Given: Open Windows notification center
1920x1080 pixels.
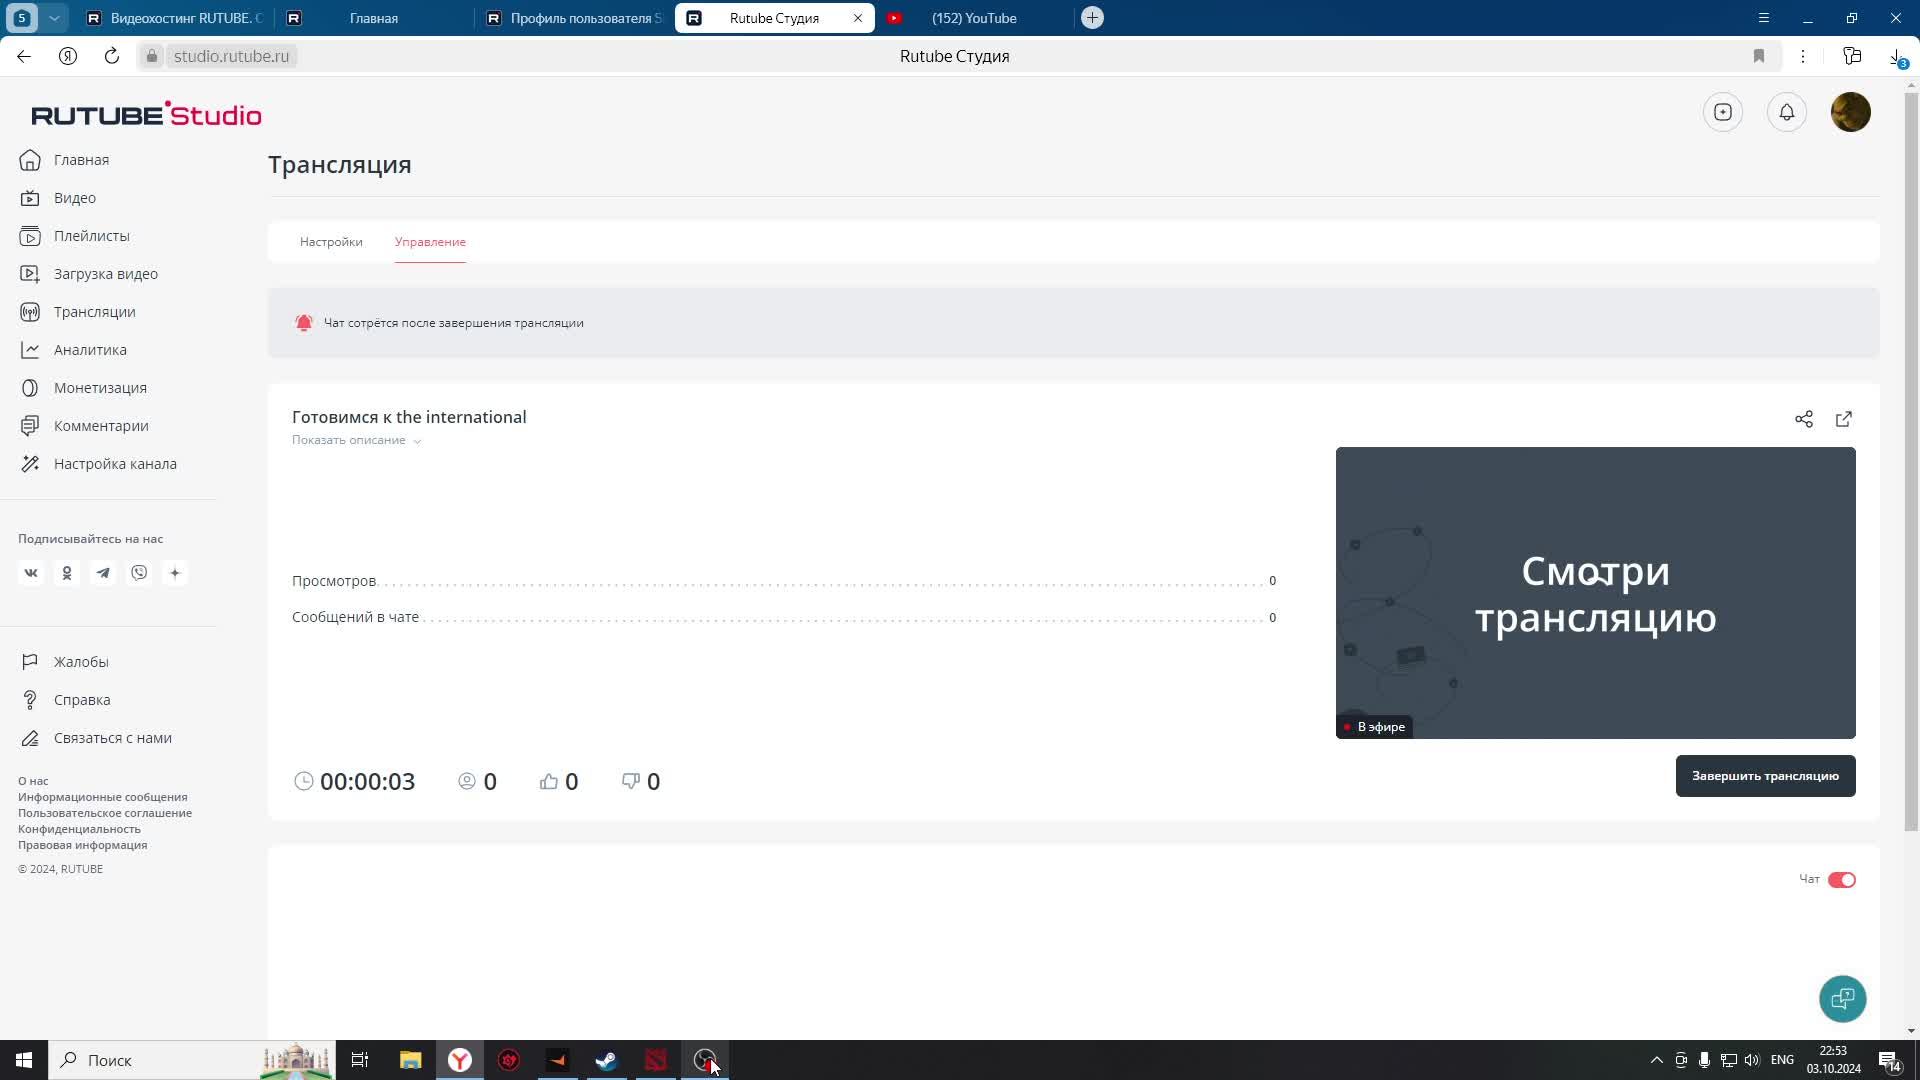Looking at the screenshot, I should click(1889, 1060).
